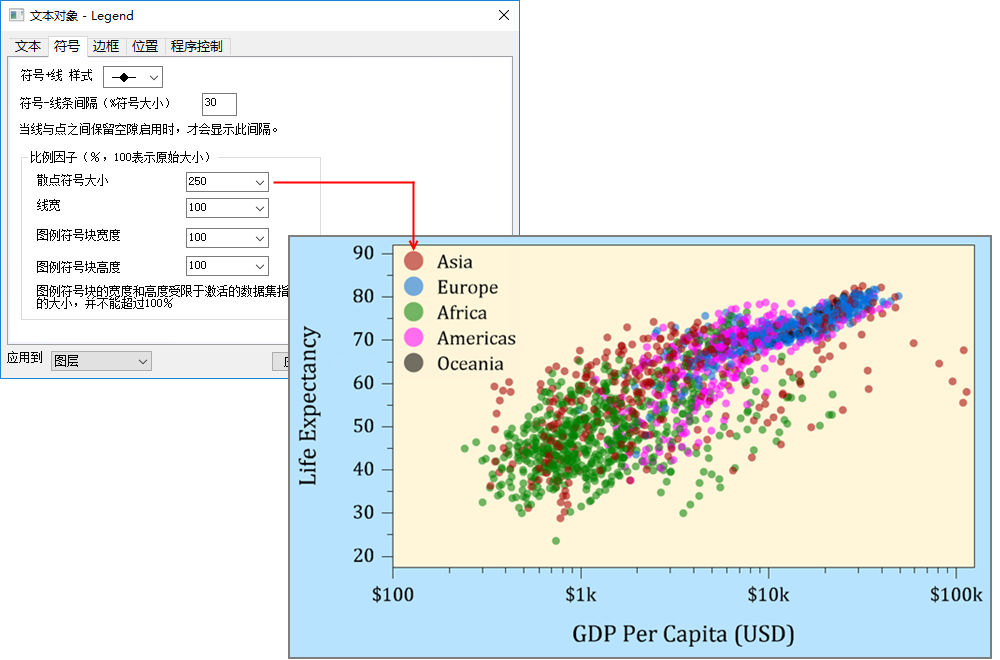Expand the 符号+线 样式 style dropdown
This screenshot has height=660, width=1000.
pos(133,77)
